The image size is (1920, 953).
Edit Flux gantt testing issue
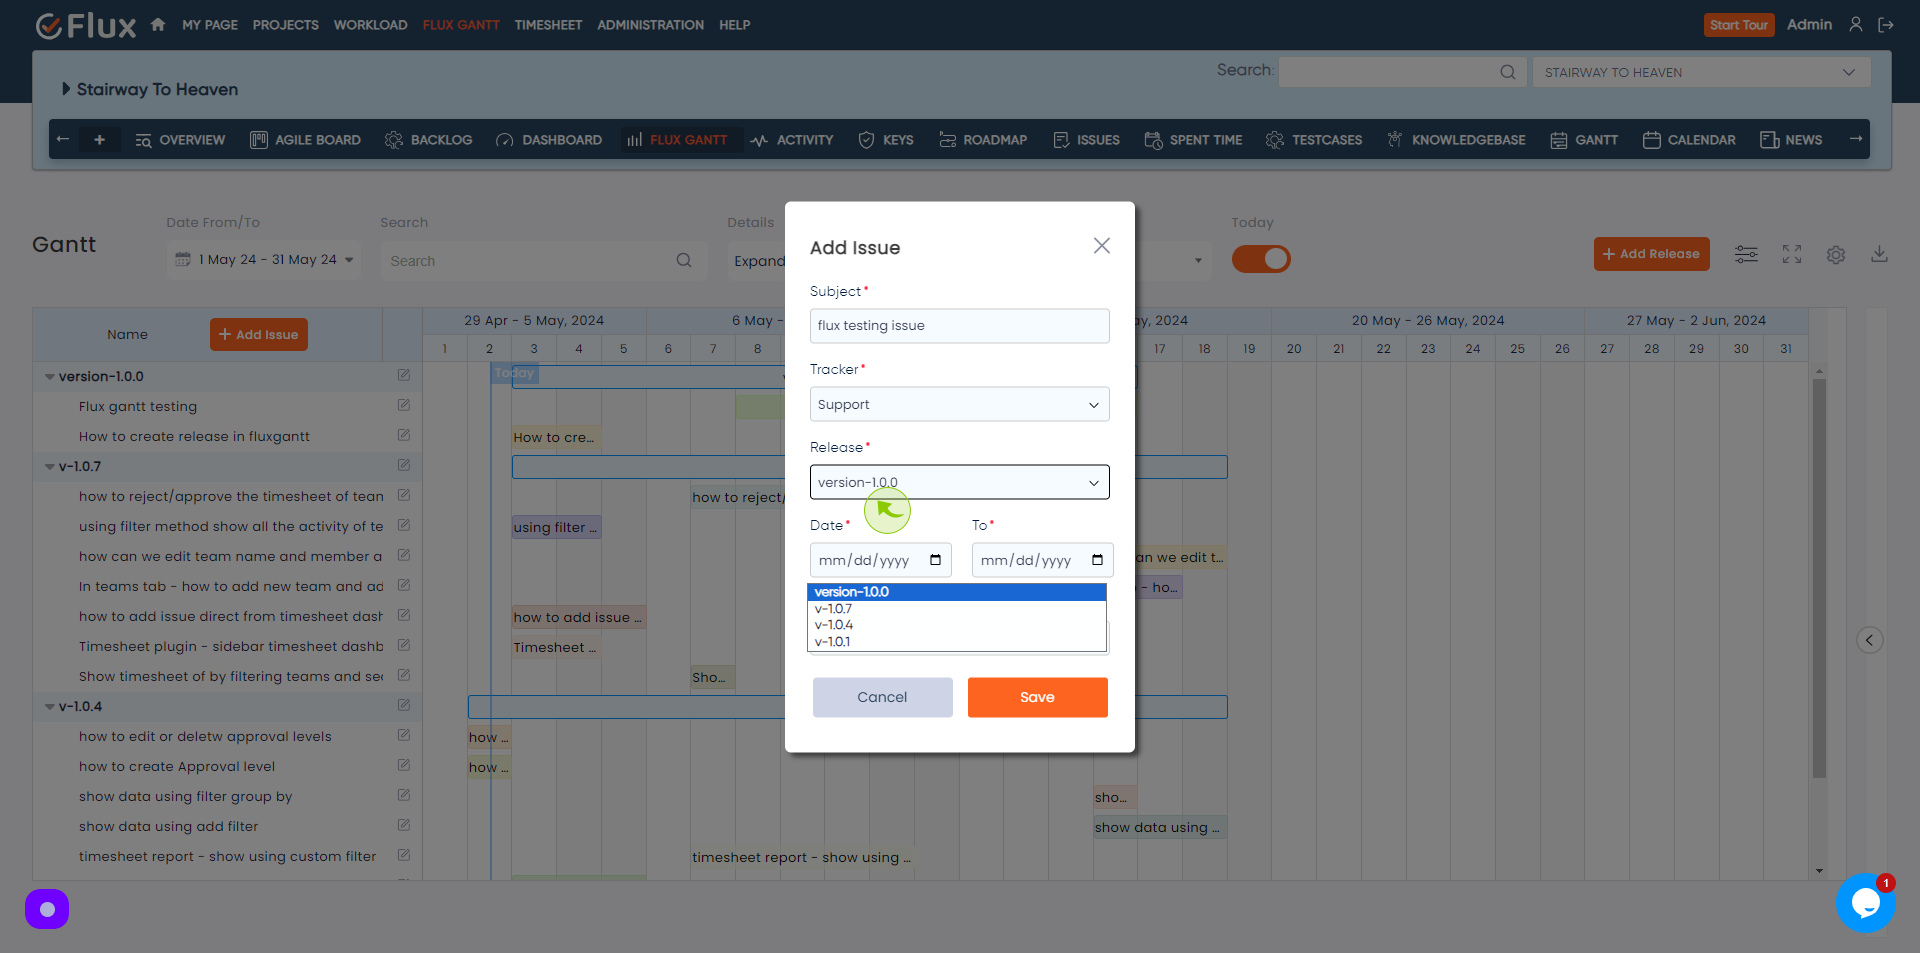click(x=404, y=405)
